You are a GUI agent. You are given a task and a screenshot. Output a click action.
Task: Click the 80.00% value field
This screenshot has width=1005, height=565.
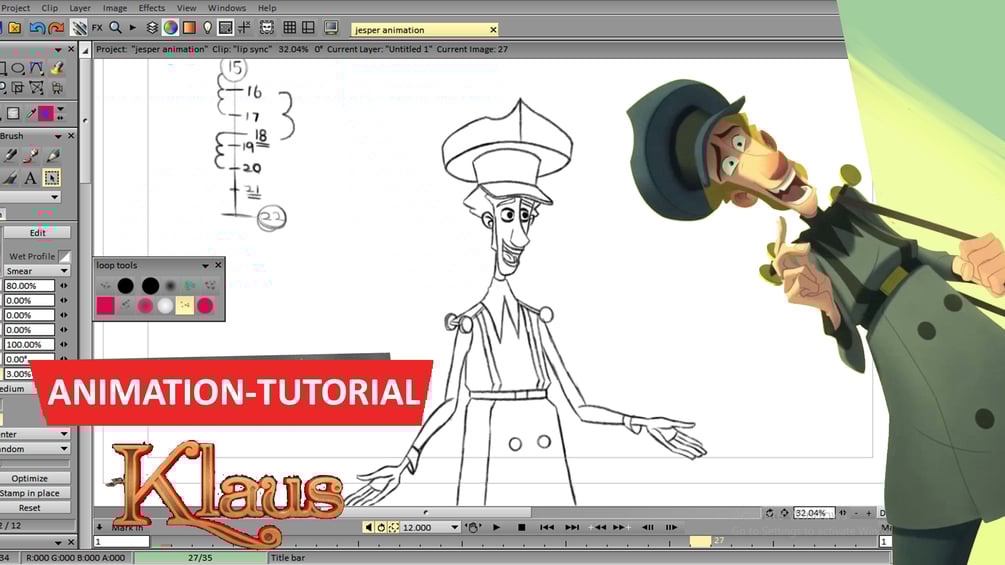click(29, 286)
